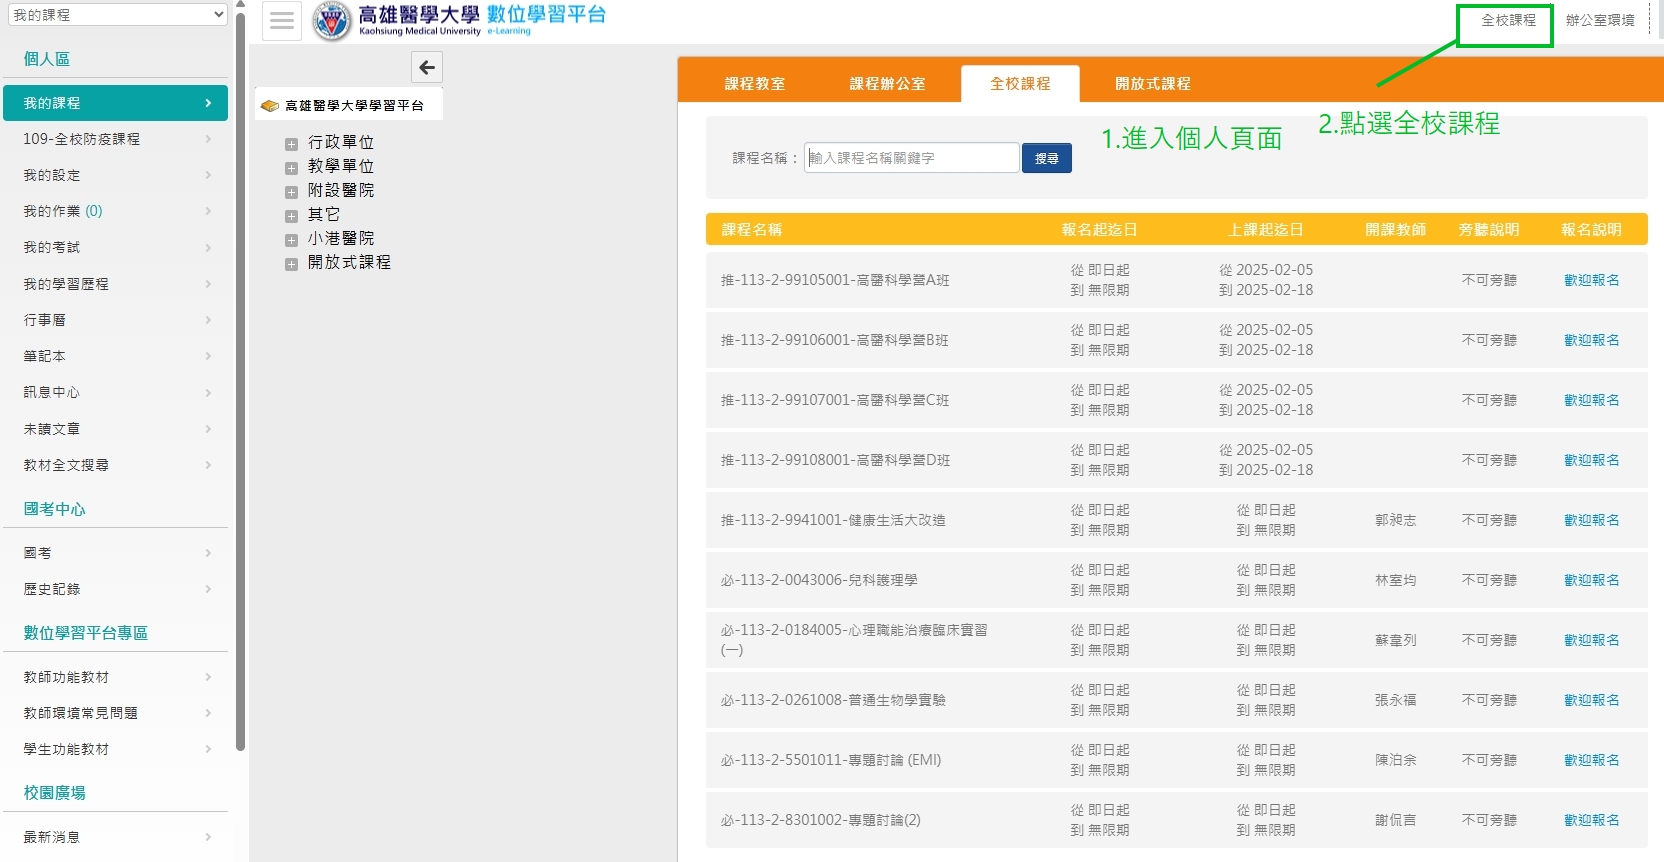Click the 校園廣場 section heading
The image size is (1664, 862).
[x=54, y=793]
